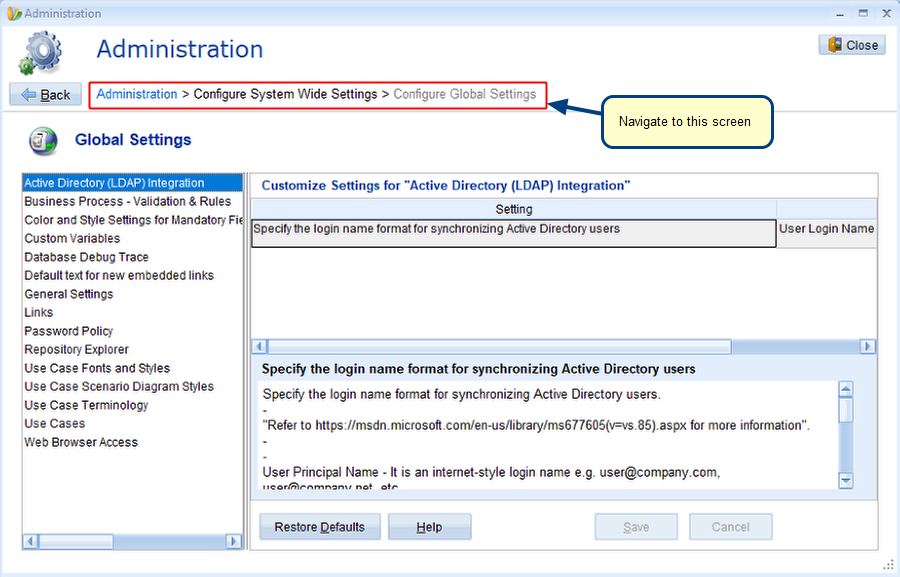Close the Administration window via Close button
This screenshot has width=900, height=577.
point(851,45)
